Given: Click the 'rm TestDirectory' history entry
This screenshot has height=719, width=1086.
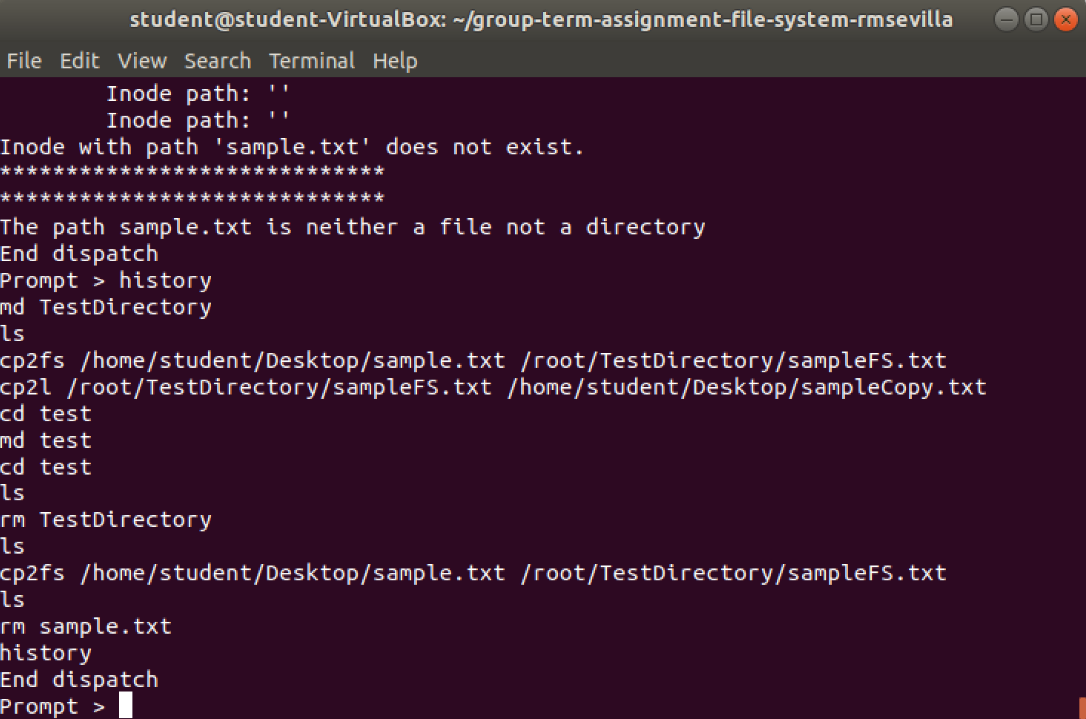Looking at the screenshot, I should click(106, 520).
